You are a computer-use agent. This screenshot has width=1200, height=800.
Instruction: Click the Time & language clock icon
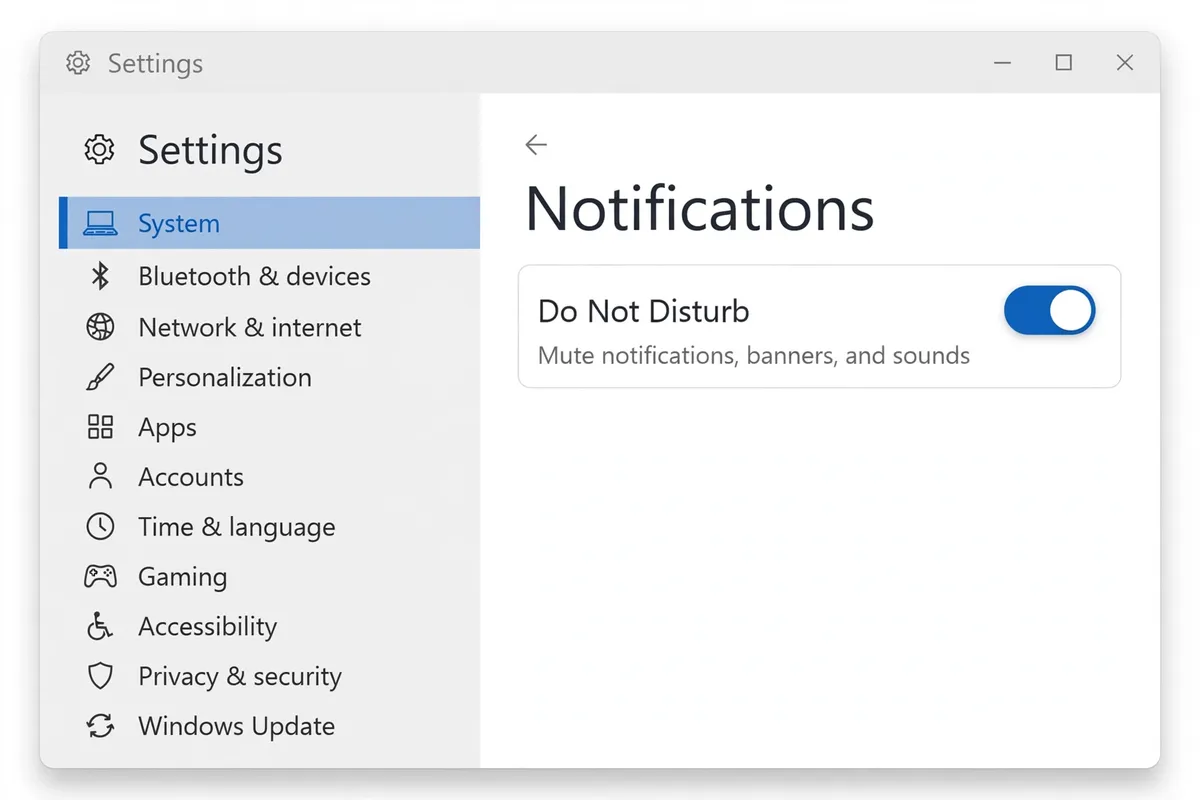[x=100, y=526]
